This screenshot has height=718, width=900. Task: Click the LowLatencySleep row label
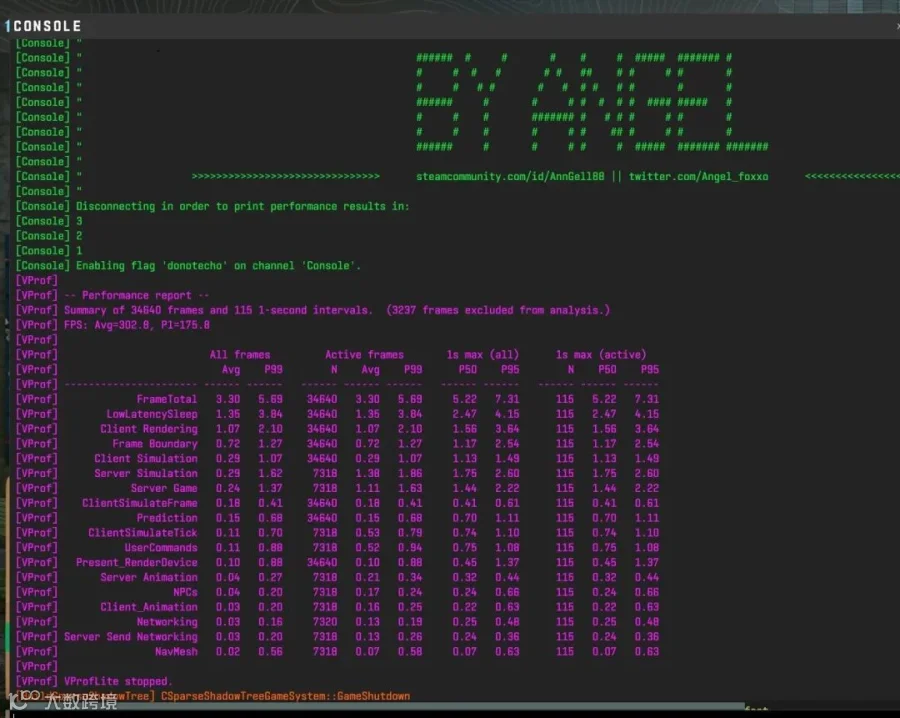point(152,414)
